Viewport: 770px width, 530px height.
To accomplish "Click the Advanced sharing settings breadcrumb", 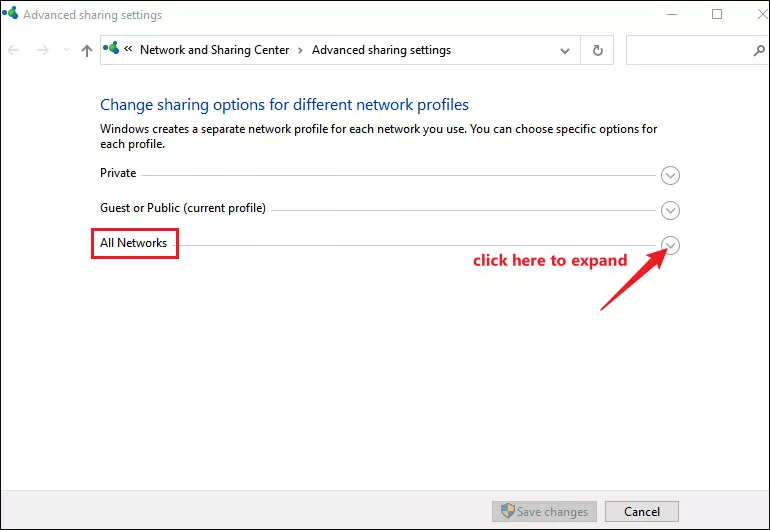I will [381, 50].
